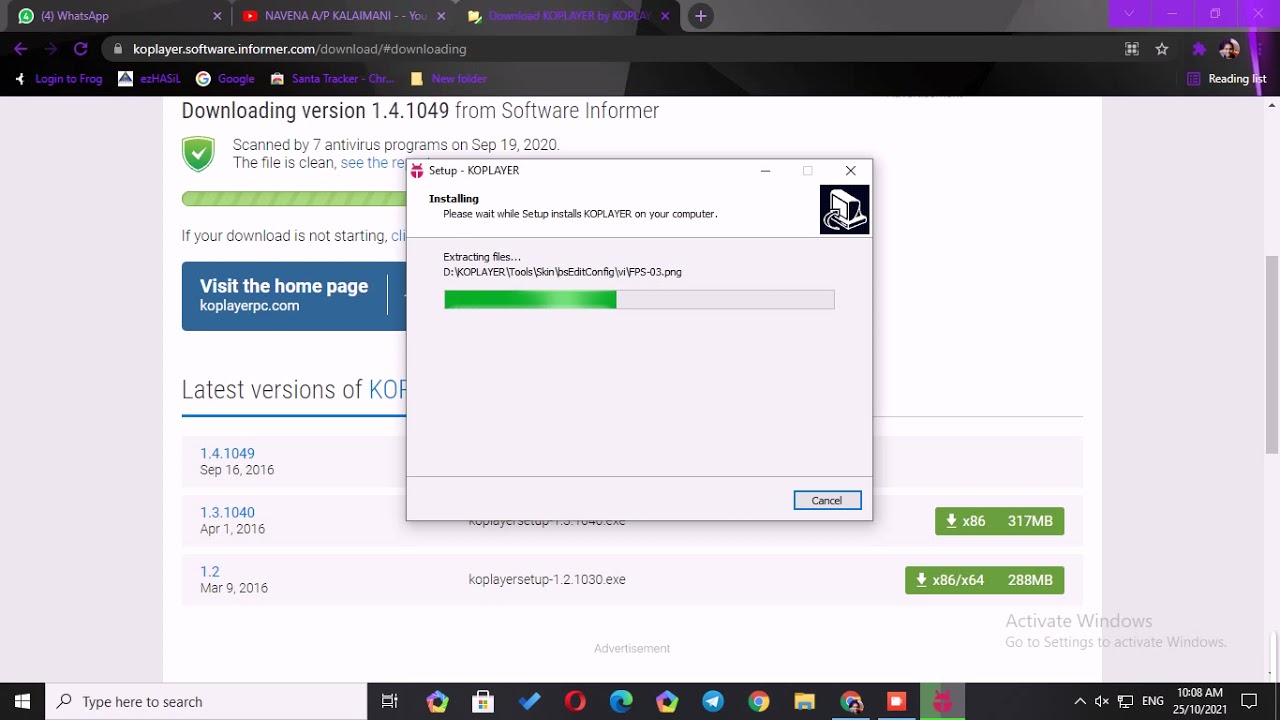Click the KOPLAYER setup title icon

click(x=417, y=171)
